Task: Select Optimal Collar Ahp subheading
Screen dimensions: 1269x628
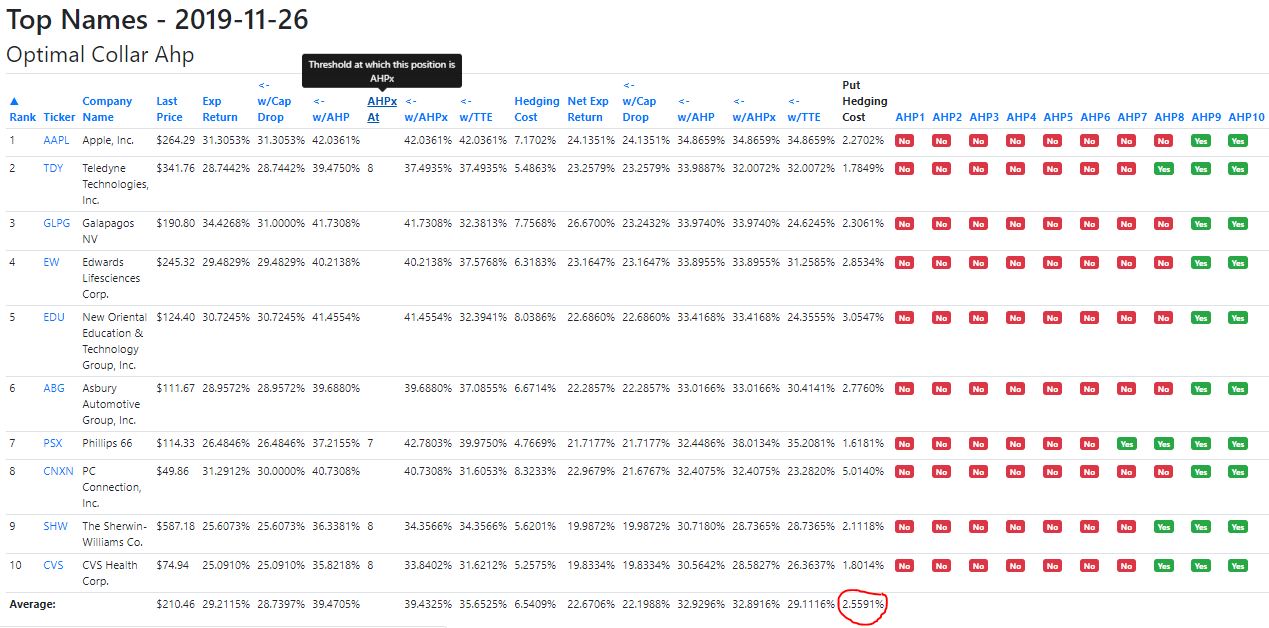Action: (x=100, y=55)
